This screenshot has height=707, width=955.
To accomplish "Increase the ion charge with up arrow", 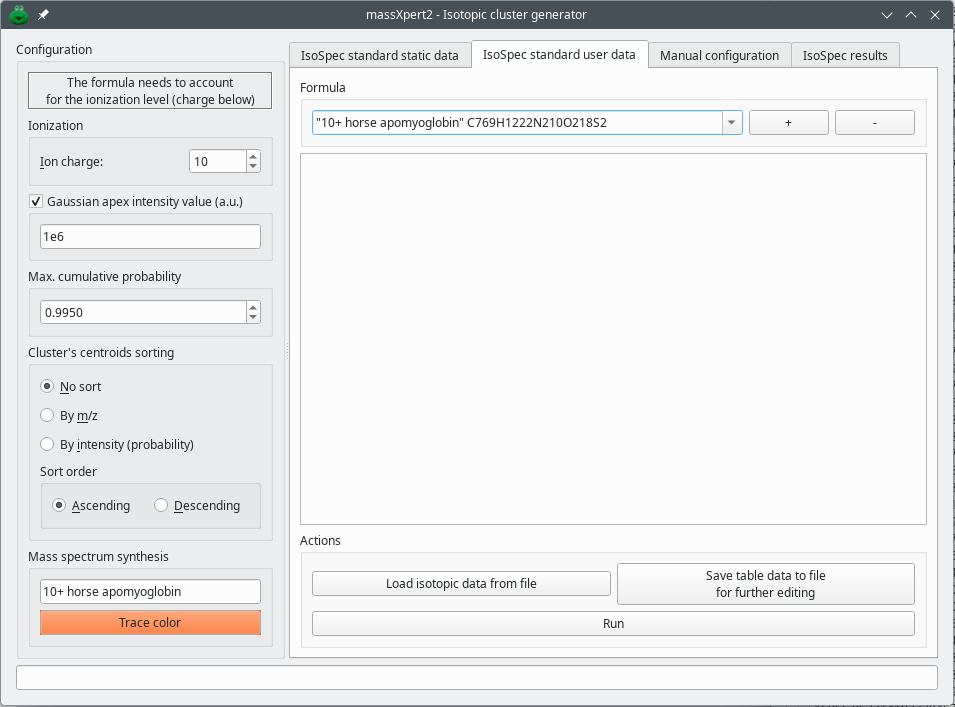I will (x=253, y=156).
